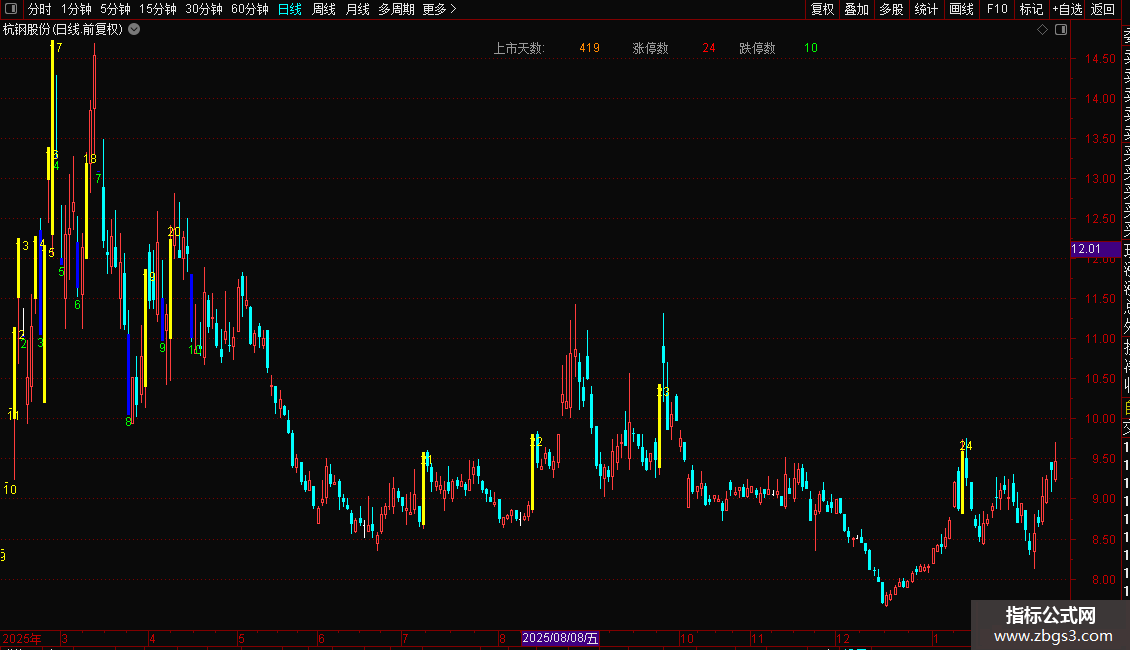Click the 14.50 price axis label
The image size is (1130, 650).
point(1100,58)
